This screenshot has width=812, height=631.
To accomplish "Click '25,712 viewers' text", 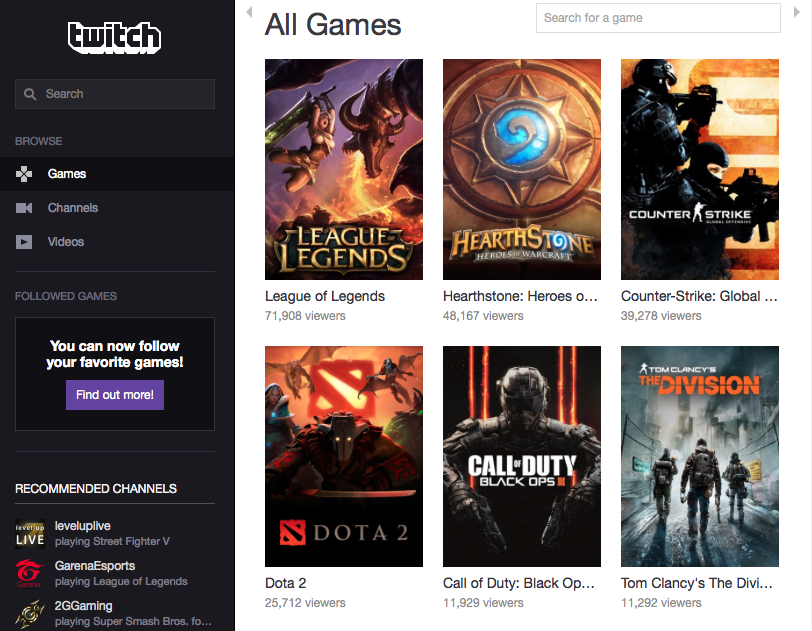I will click(305, 603).
